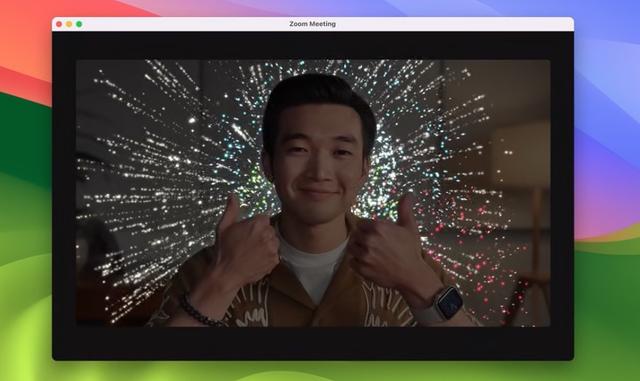Click the "Zoom Meeting" title text
This screenshot has width=640, height=381.
coord(313,24)
